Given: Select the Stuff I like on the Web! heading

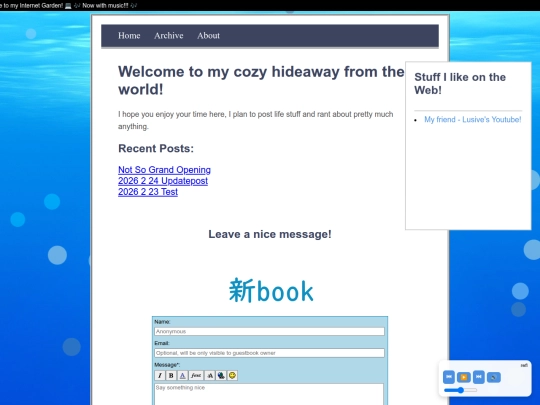Looking at the screenshot, I should coord(460,84).
